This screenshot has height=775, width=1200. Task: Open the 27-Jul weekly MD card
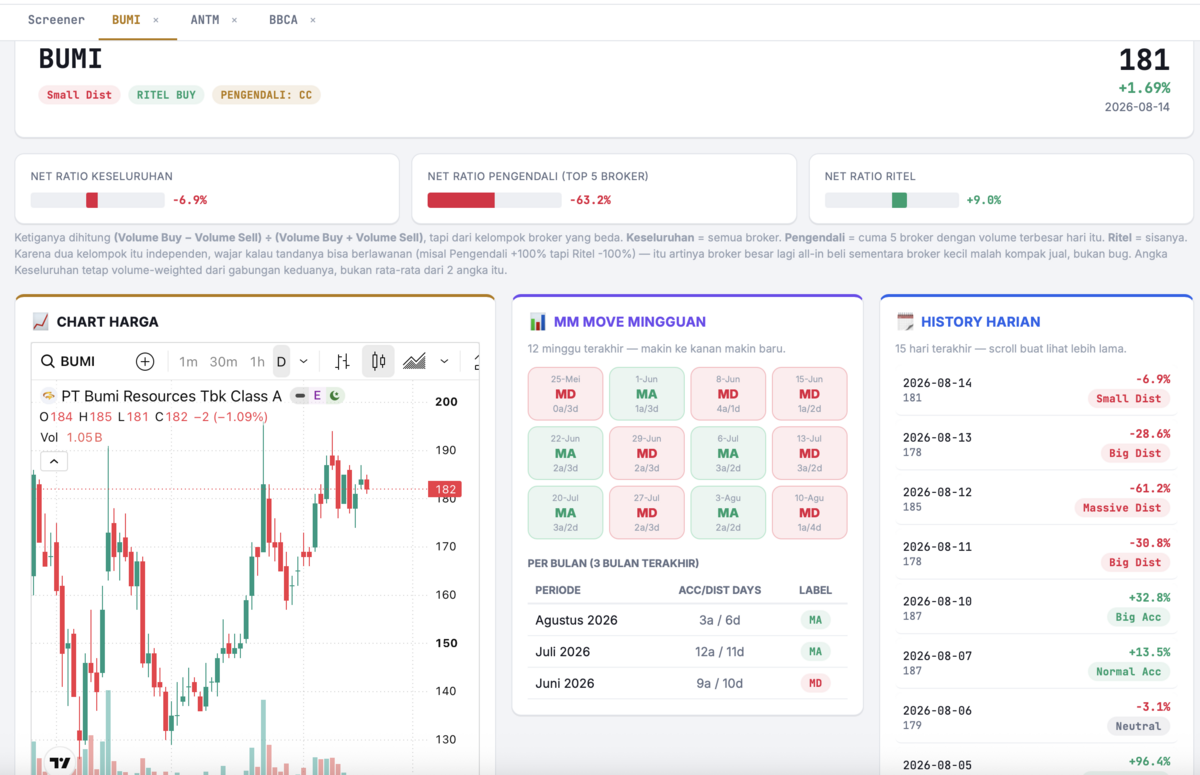[646, 512]
